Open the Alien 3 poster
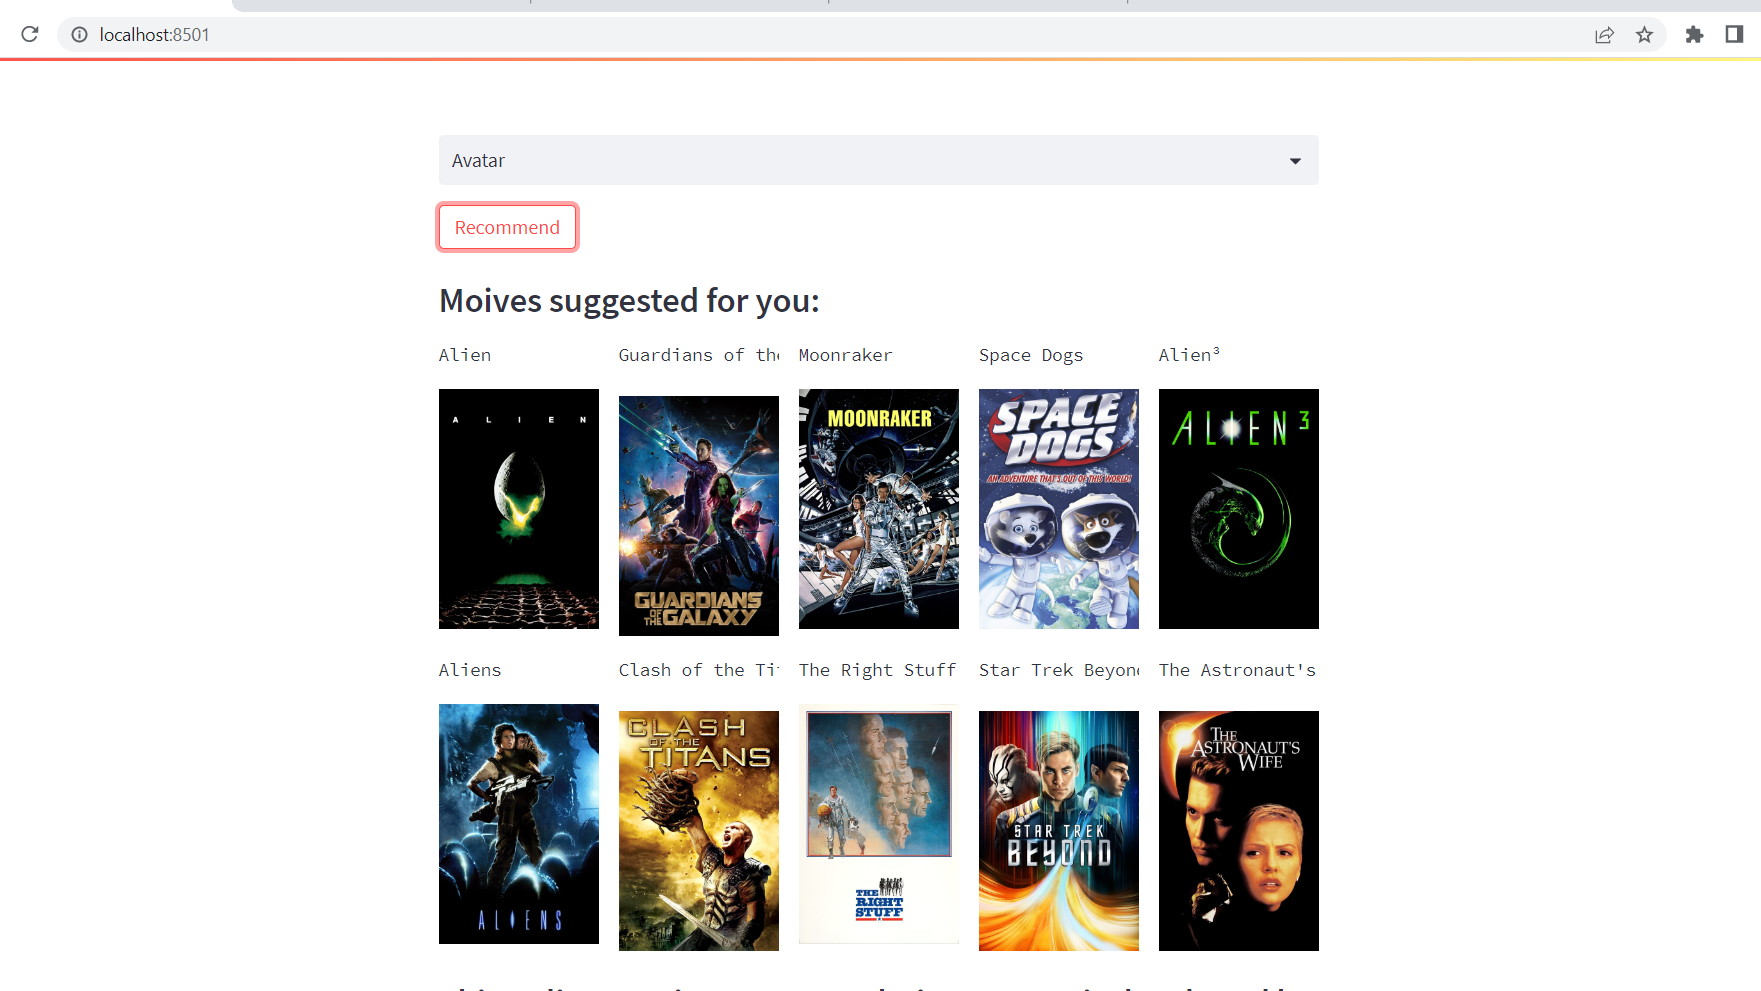Image resolution: width=1761 pixels, height=991 pixels. pyautogui.click(x=1238, y=509)
